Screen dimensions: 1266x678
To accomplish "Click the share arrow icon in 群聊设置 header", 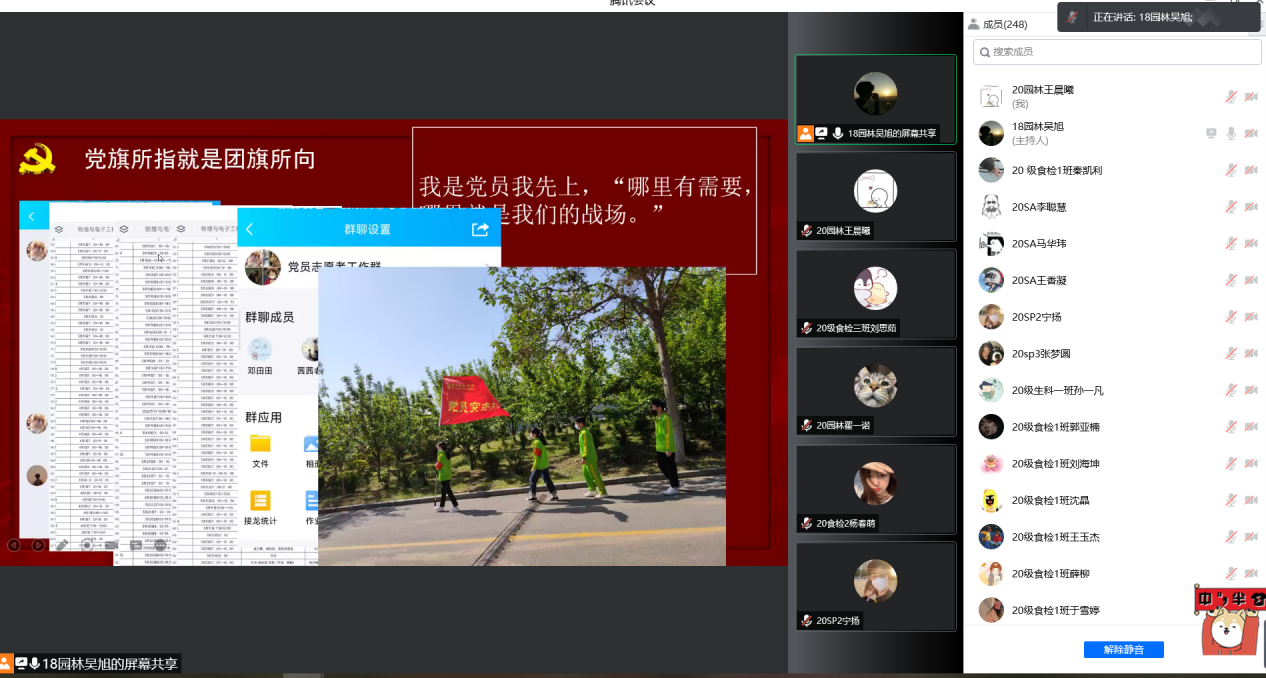I will (480, 229).
